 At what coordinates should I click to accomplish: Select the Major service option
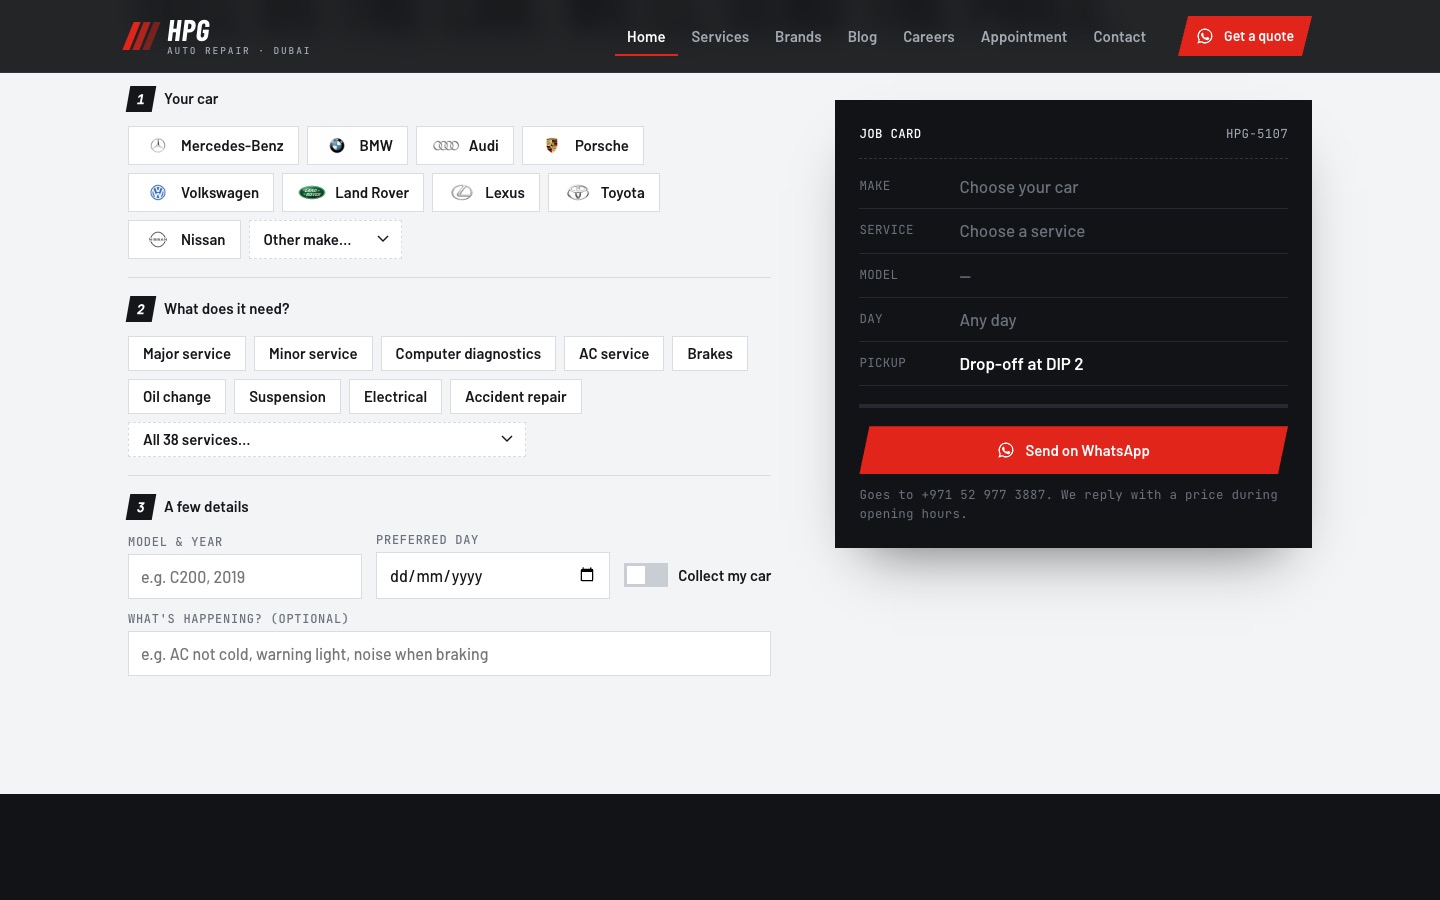click(x=187, y=354)
